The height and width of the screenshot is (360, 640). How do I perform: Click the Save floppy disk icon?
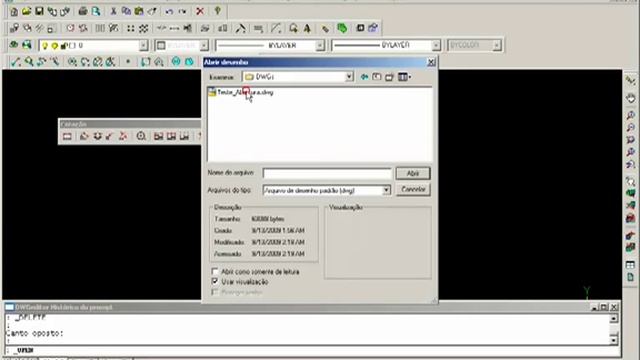pyautogui.click(x=39, y=11)
